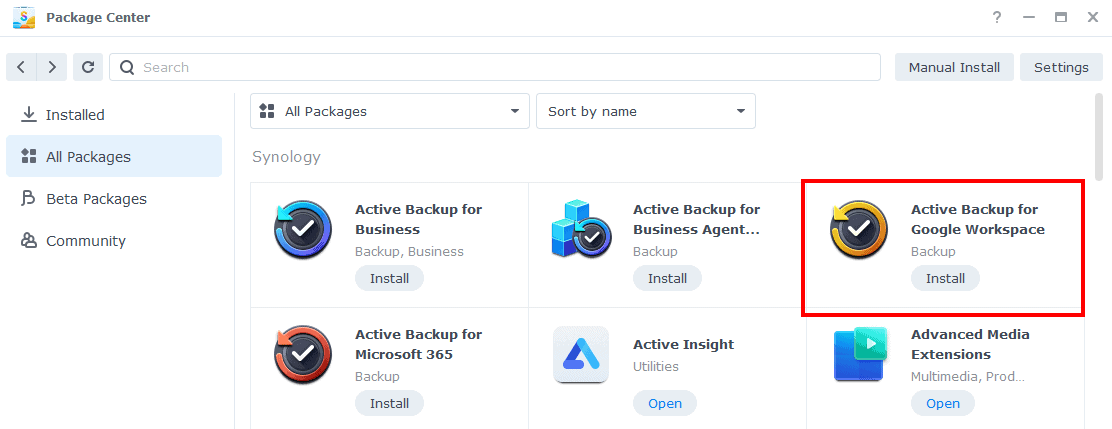Click the Advanced Media Extensions icon
1112x429 pixels.
(859, 354)
